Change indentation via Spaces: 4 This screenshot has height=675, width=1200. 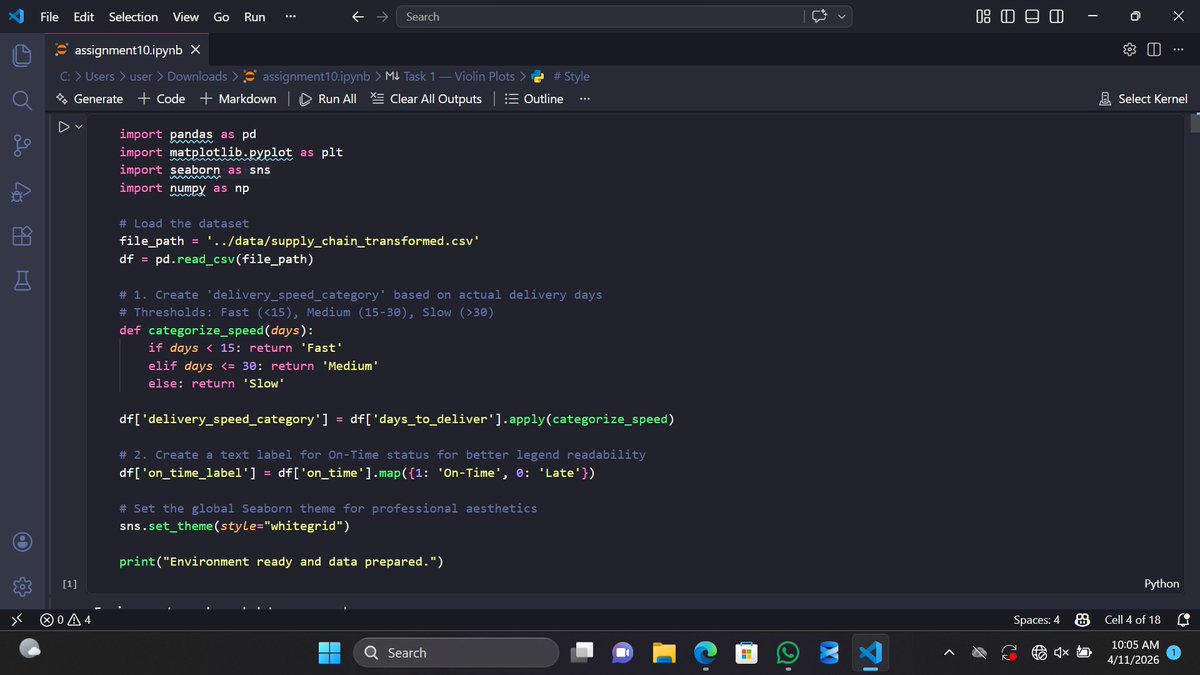click(x=1037, y=620)
